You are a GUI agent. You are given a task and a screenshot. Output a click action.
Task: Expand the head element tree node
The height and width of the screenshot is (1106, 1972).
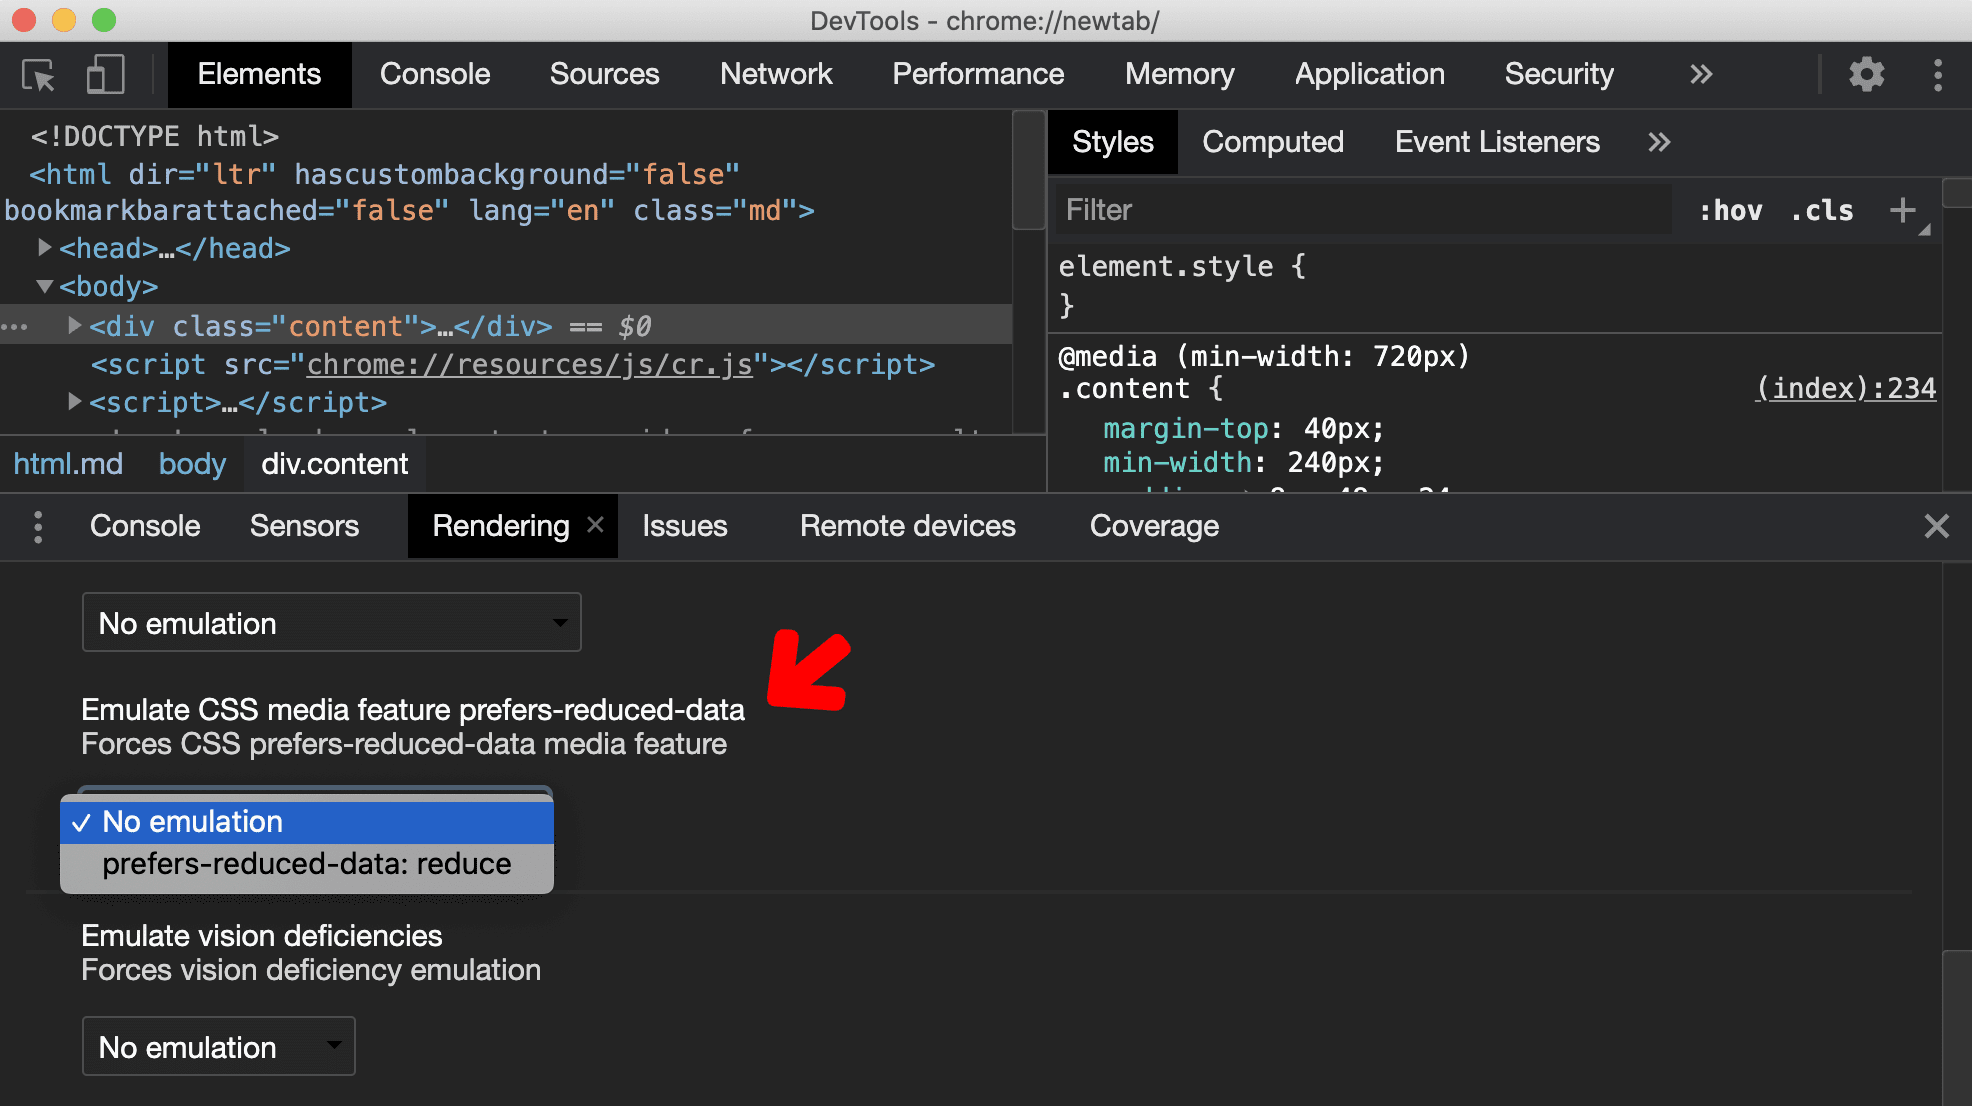tap(43, 246)
